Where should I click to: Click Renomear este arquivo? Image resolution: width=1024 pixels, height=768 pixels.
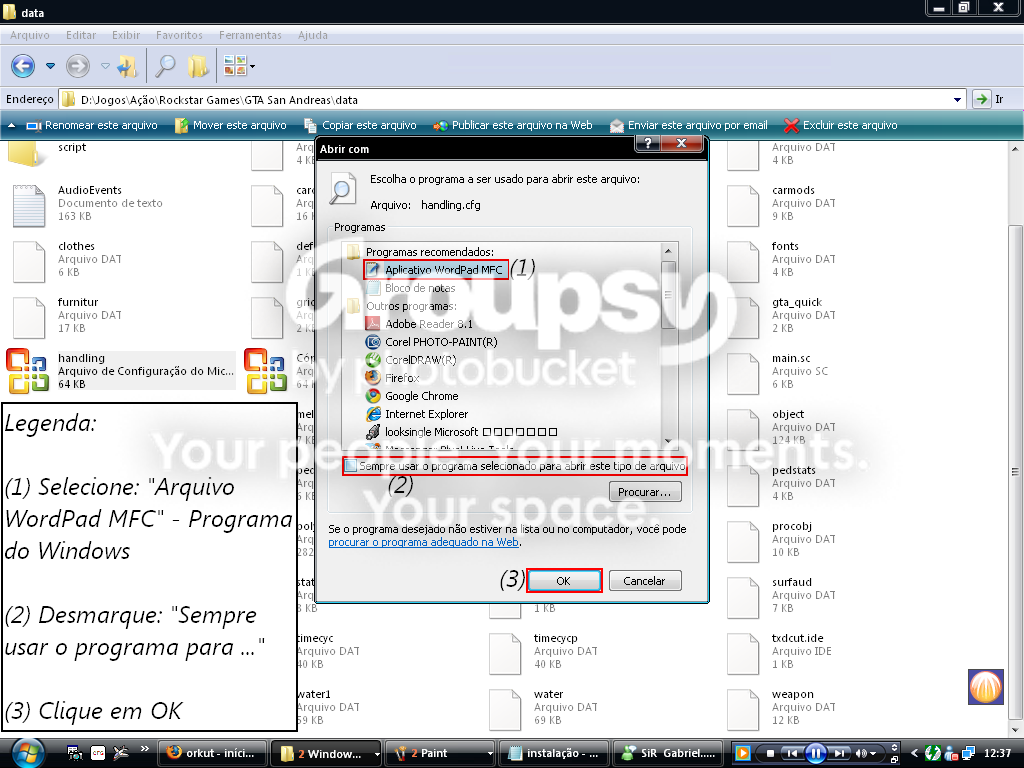(91, 125)
